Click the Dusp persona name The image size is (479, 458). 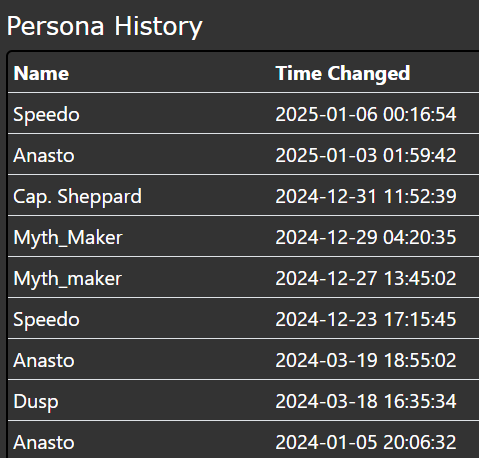tap(36, 402)
